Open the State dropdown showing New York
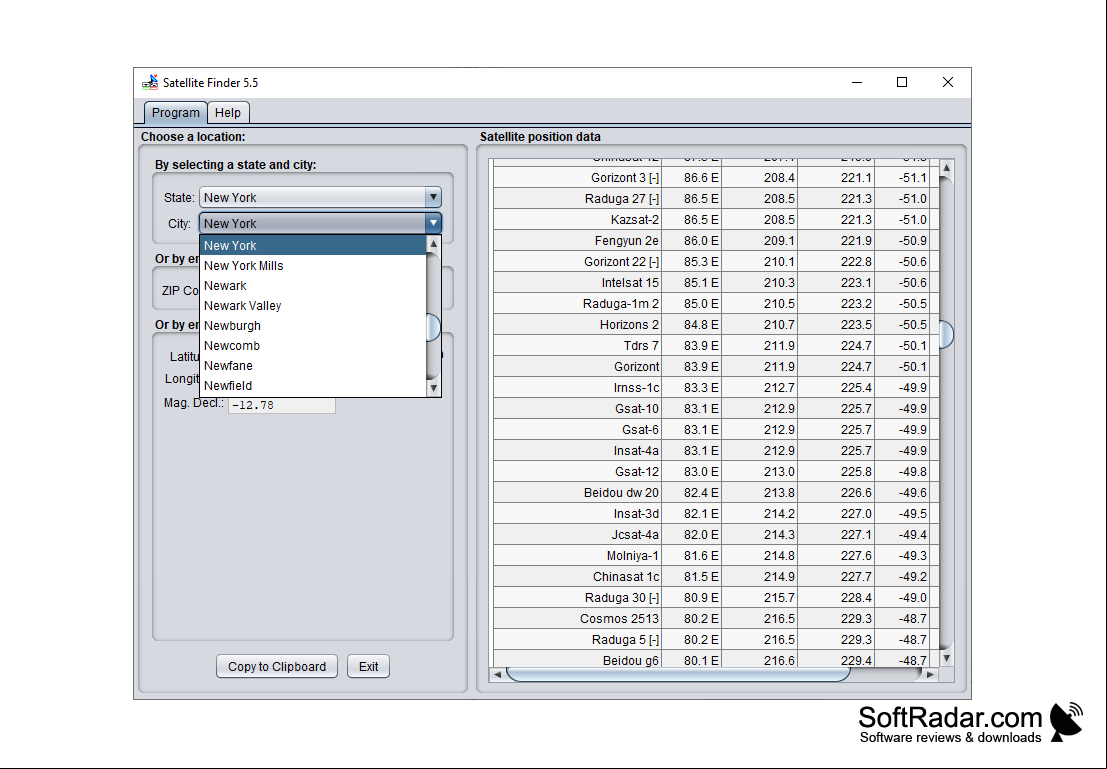This screenshot has width=1107, height=769. pyautogui.click(x=321, y=198)
